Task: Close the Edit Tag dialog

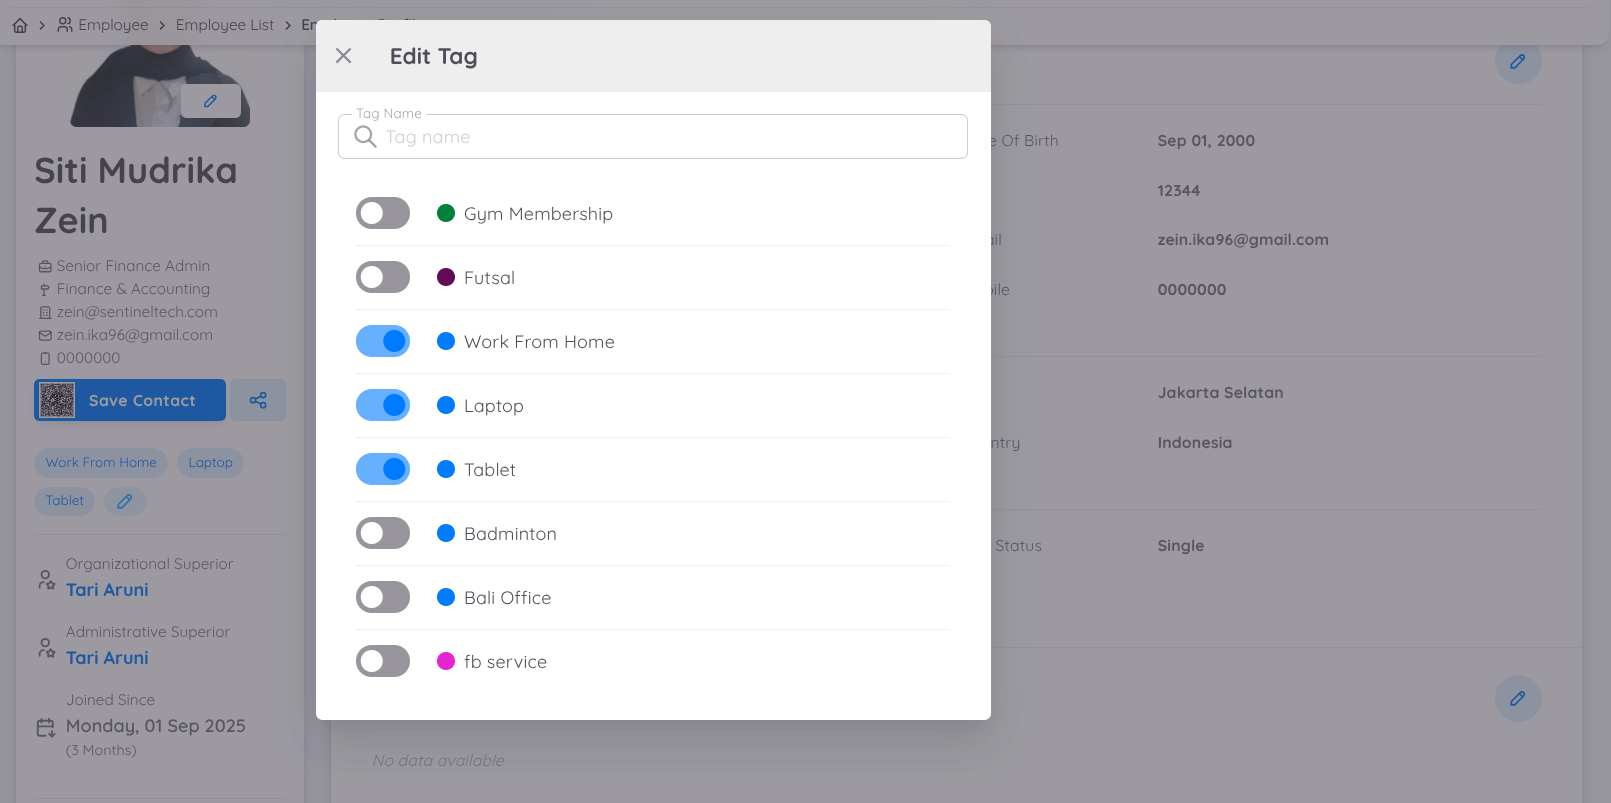Action: (x=343, y=56)
